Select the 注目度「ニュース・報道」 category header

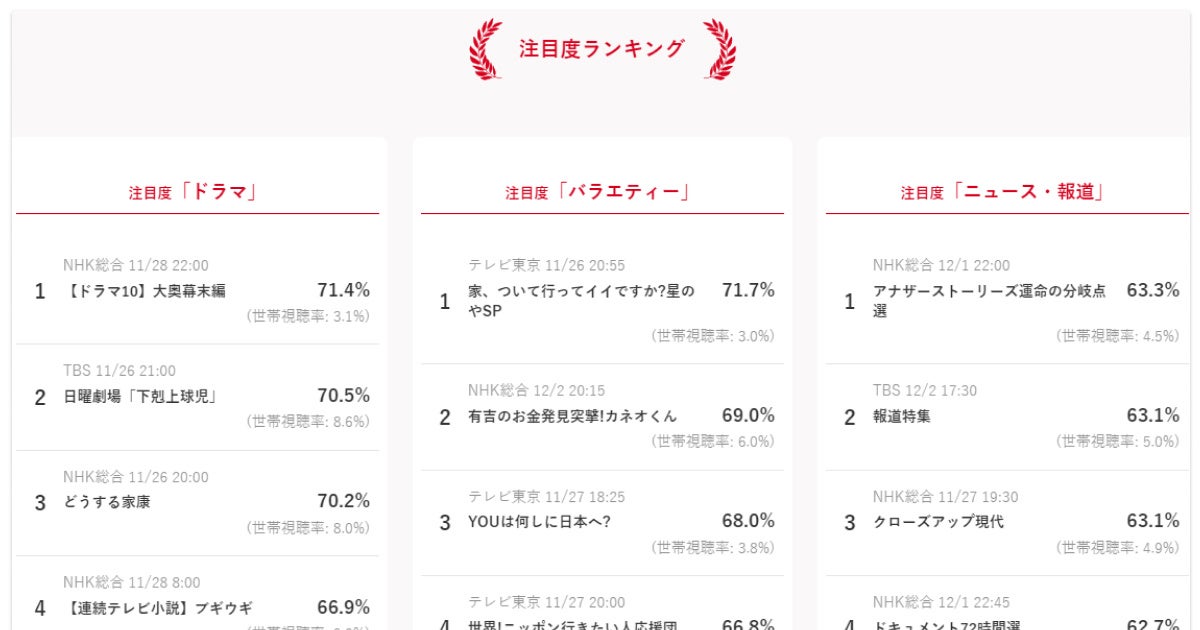(1005, 192)
